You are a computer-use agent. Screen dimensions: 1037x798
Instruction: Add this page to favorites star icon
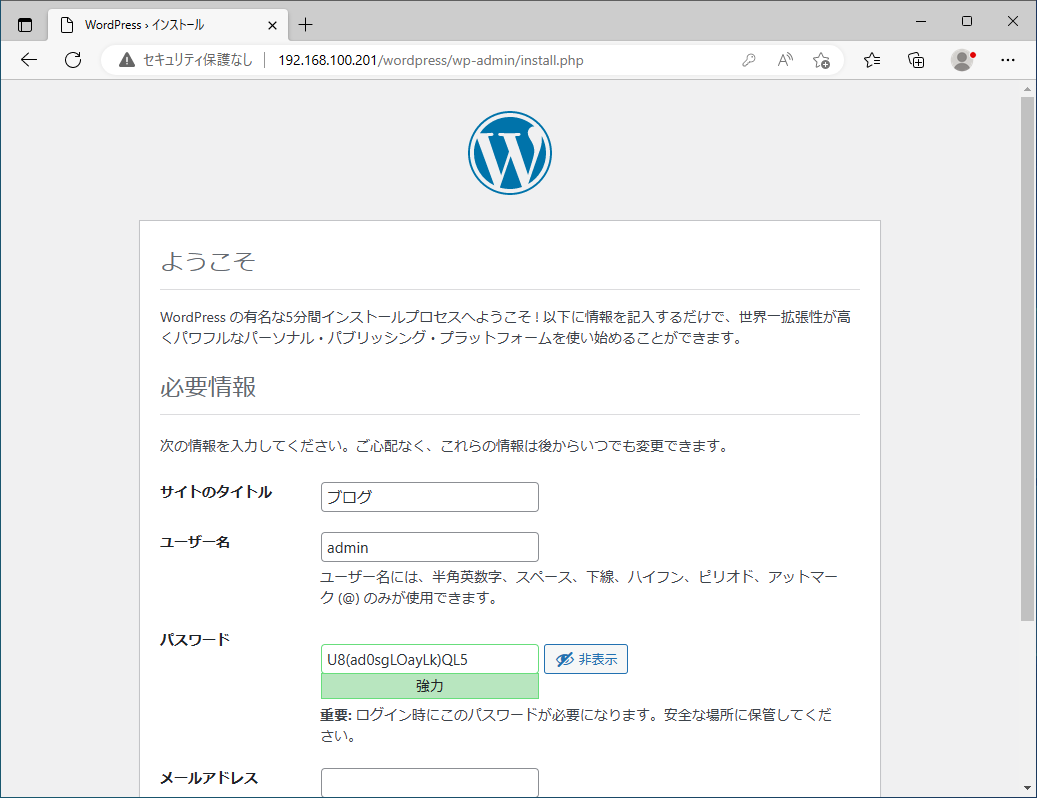pos(821,60)
